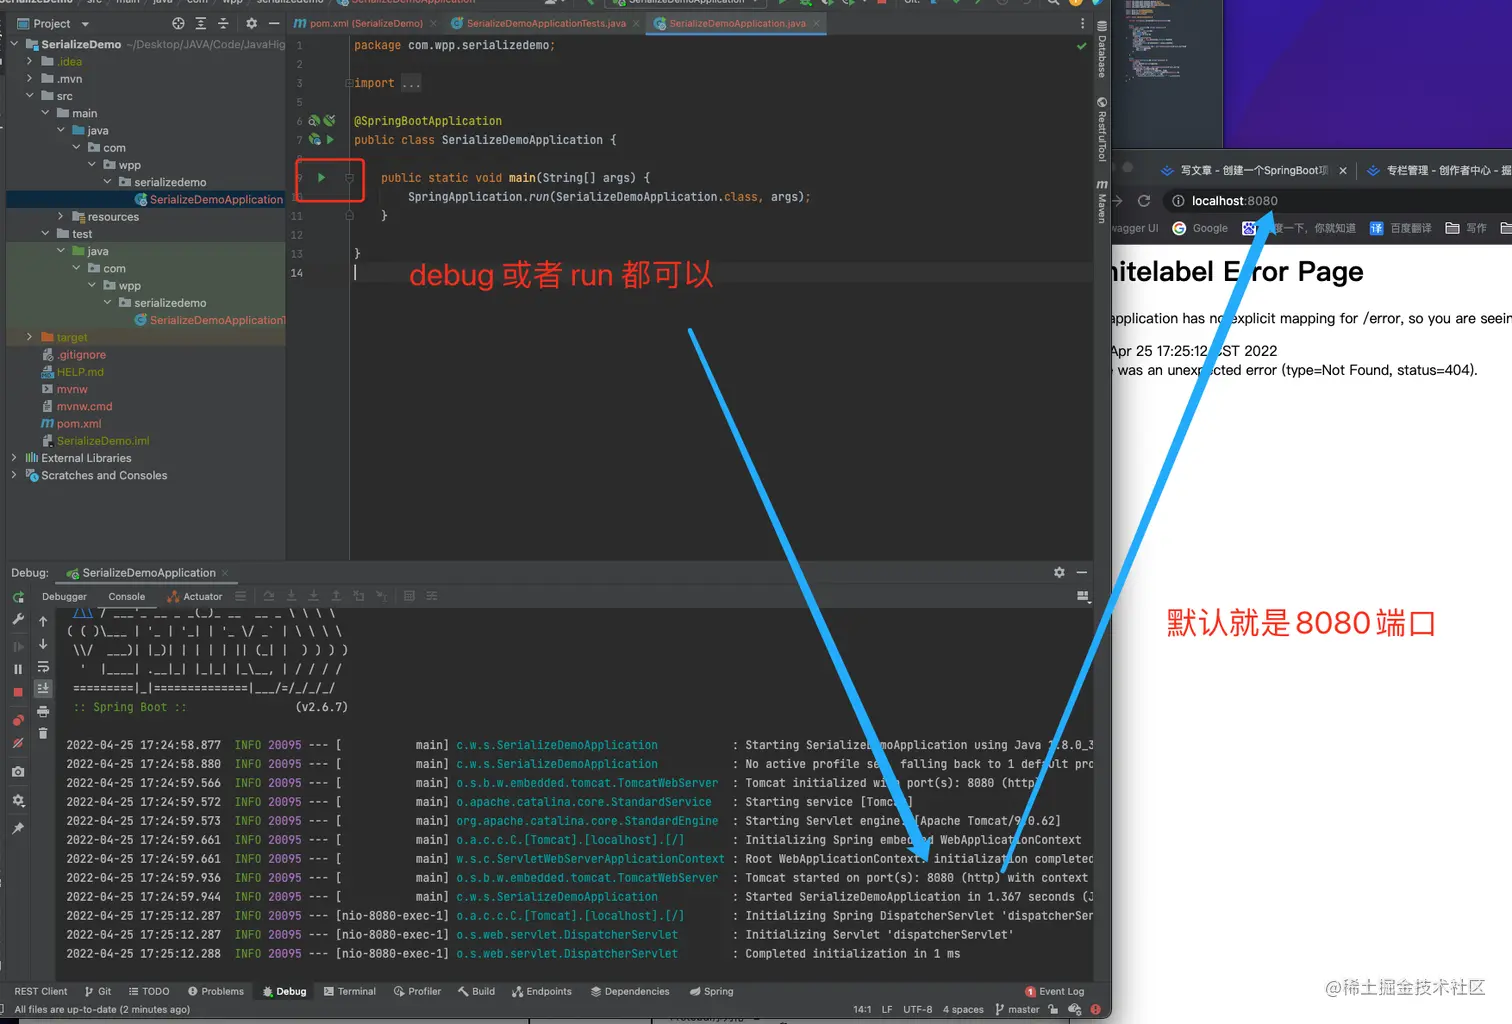Select the Debugger tab
Screen dimensions: 1512x1024
pos(64,597)
